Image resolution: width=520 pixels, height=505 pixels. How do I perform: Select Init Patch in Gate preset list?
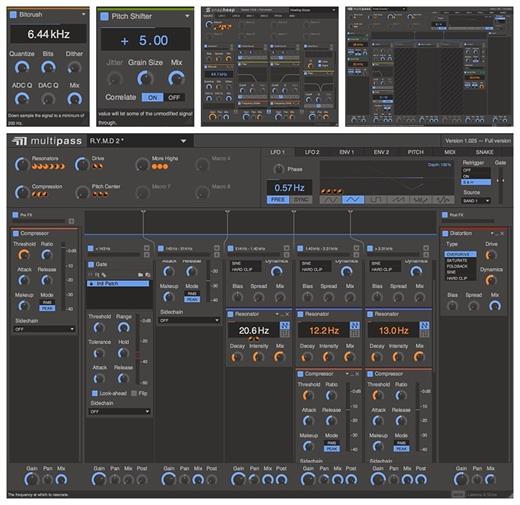118,284
